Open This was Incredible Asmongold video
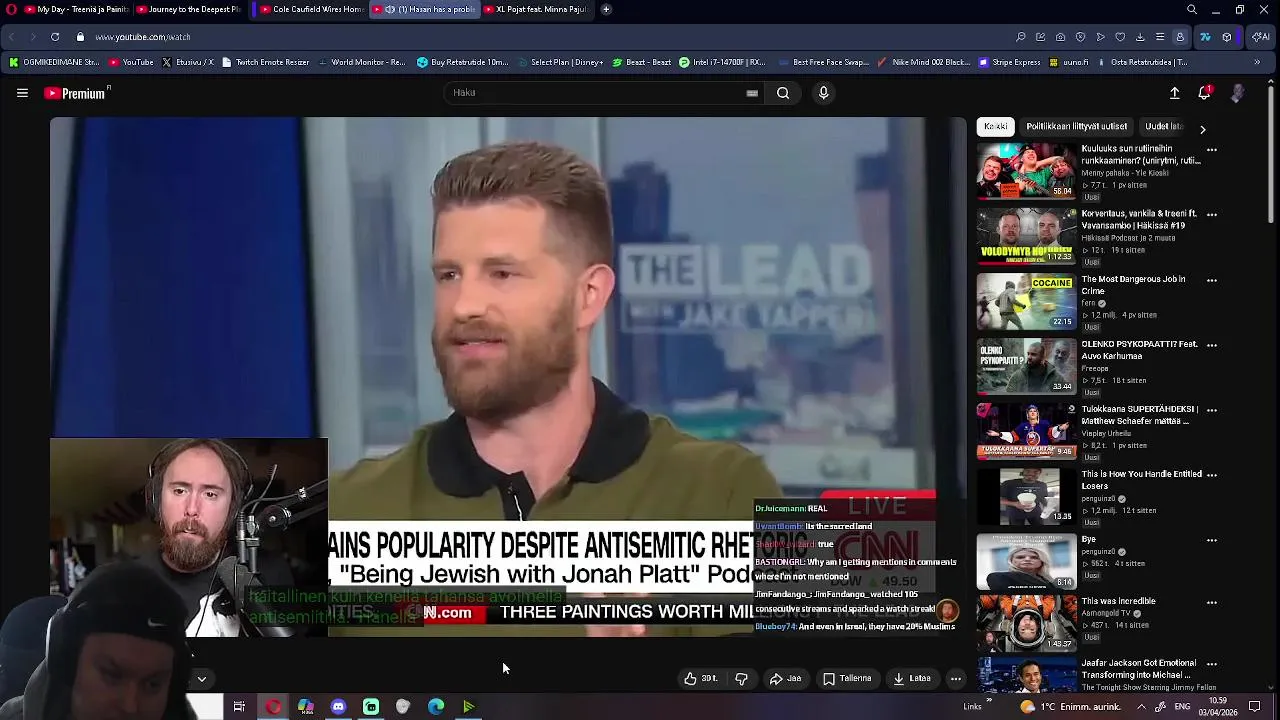The image size is (1280, 720). [1118, 601]
